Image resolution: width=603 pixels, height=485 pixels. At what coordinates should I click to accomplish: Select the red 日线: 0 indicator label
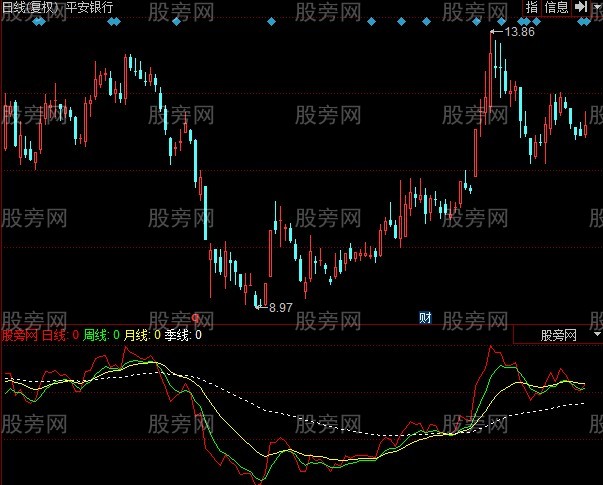tap(60, 335)
